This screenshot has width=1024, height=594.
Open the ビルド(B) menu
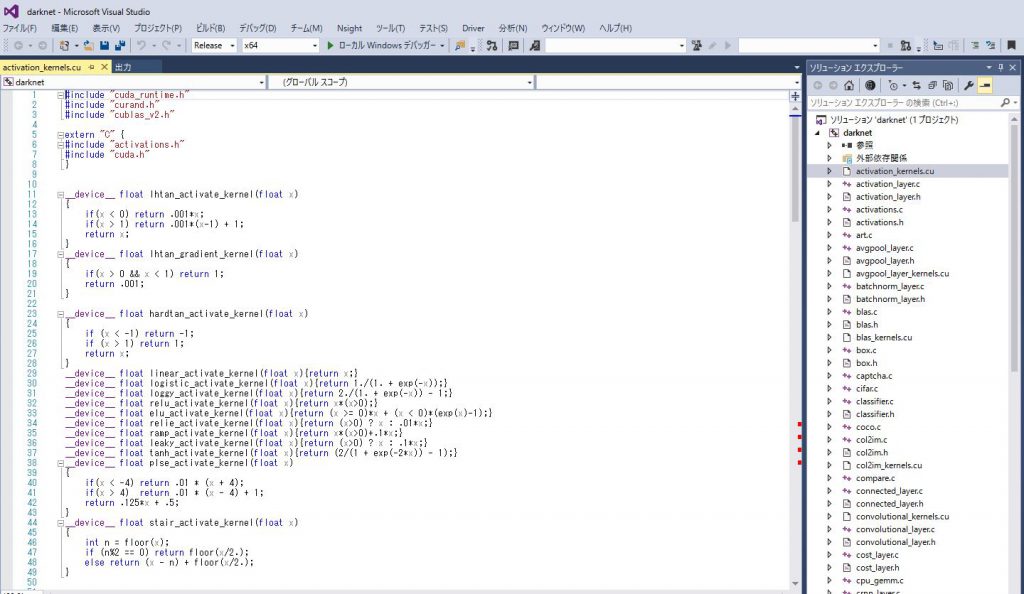209,28
